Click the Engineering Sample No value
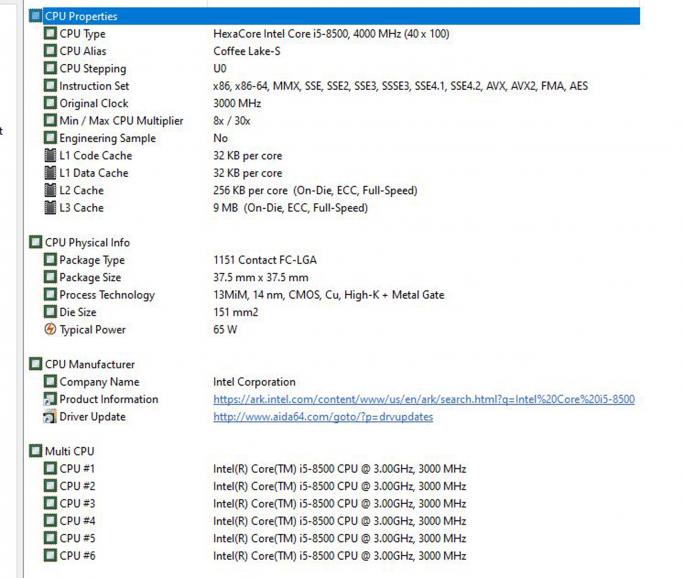 (220, 138)
